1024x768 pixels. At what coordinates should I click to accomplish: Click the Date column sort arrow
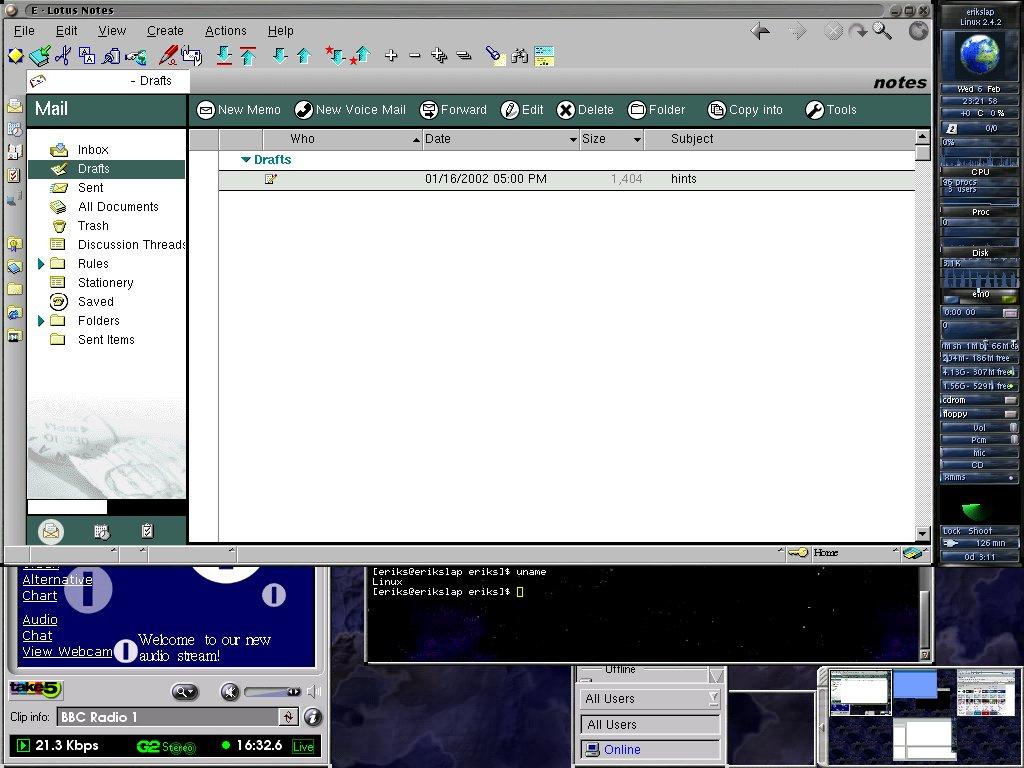573,139
